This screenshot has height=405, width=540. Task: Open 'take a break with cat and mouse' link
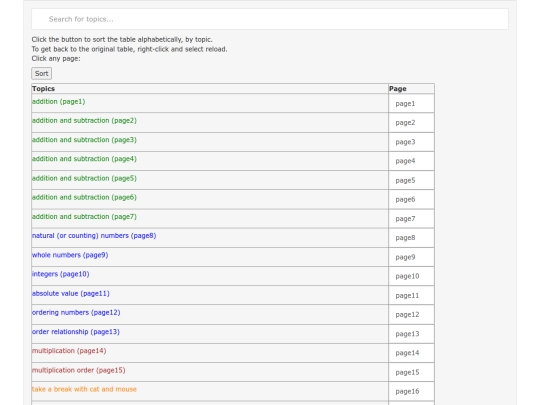tap(84, 389)
